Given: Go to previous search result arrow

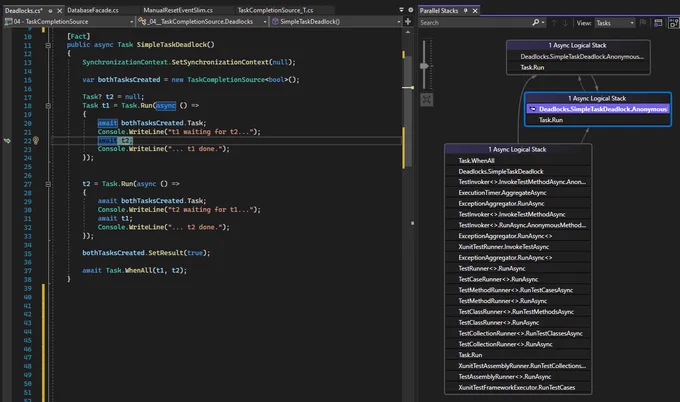Looking at the screenshot, I should (x=554, y=23).
